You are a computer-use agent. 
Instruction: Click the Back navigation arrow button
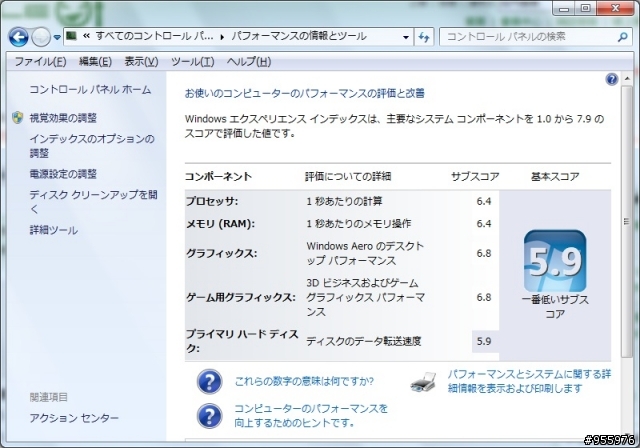pyautogui.click(x=18, y=37)
